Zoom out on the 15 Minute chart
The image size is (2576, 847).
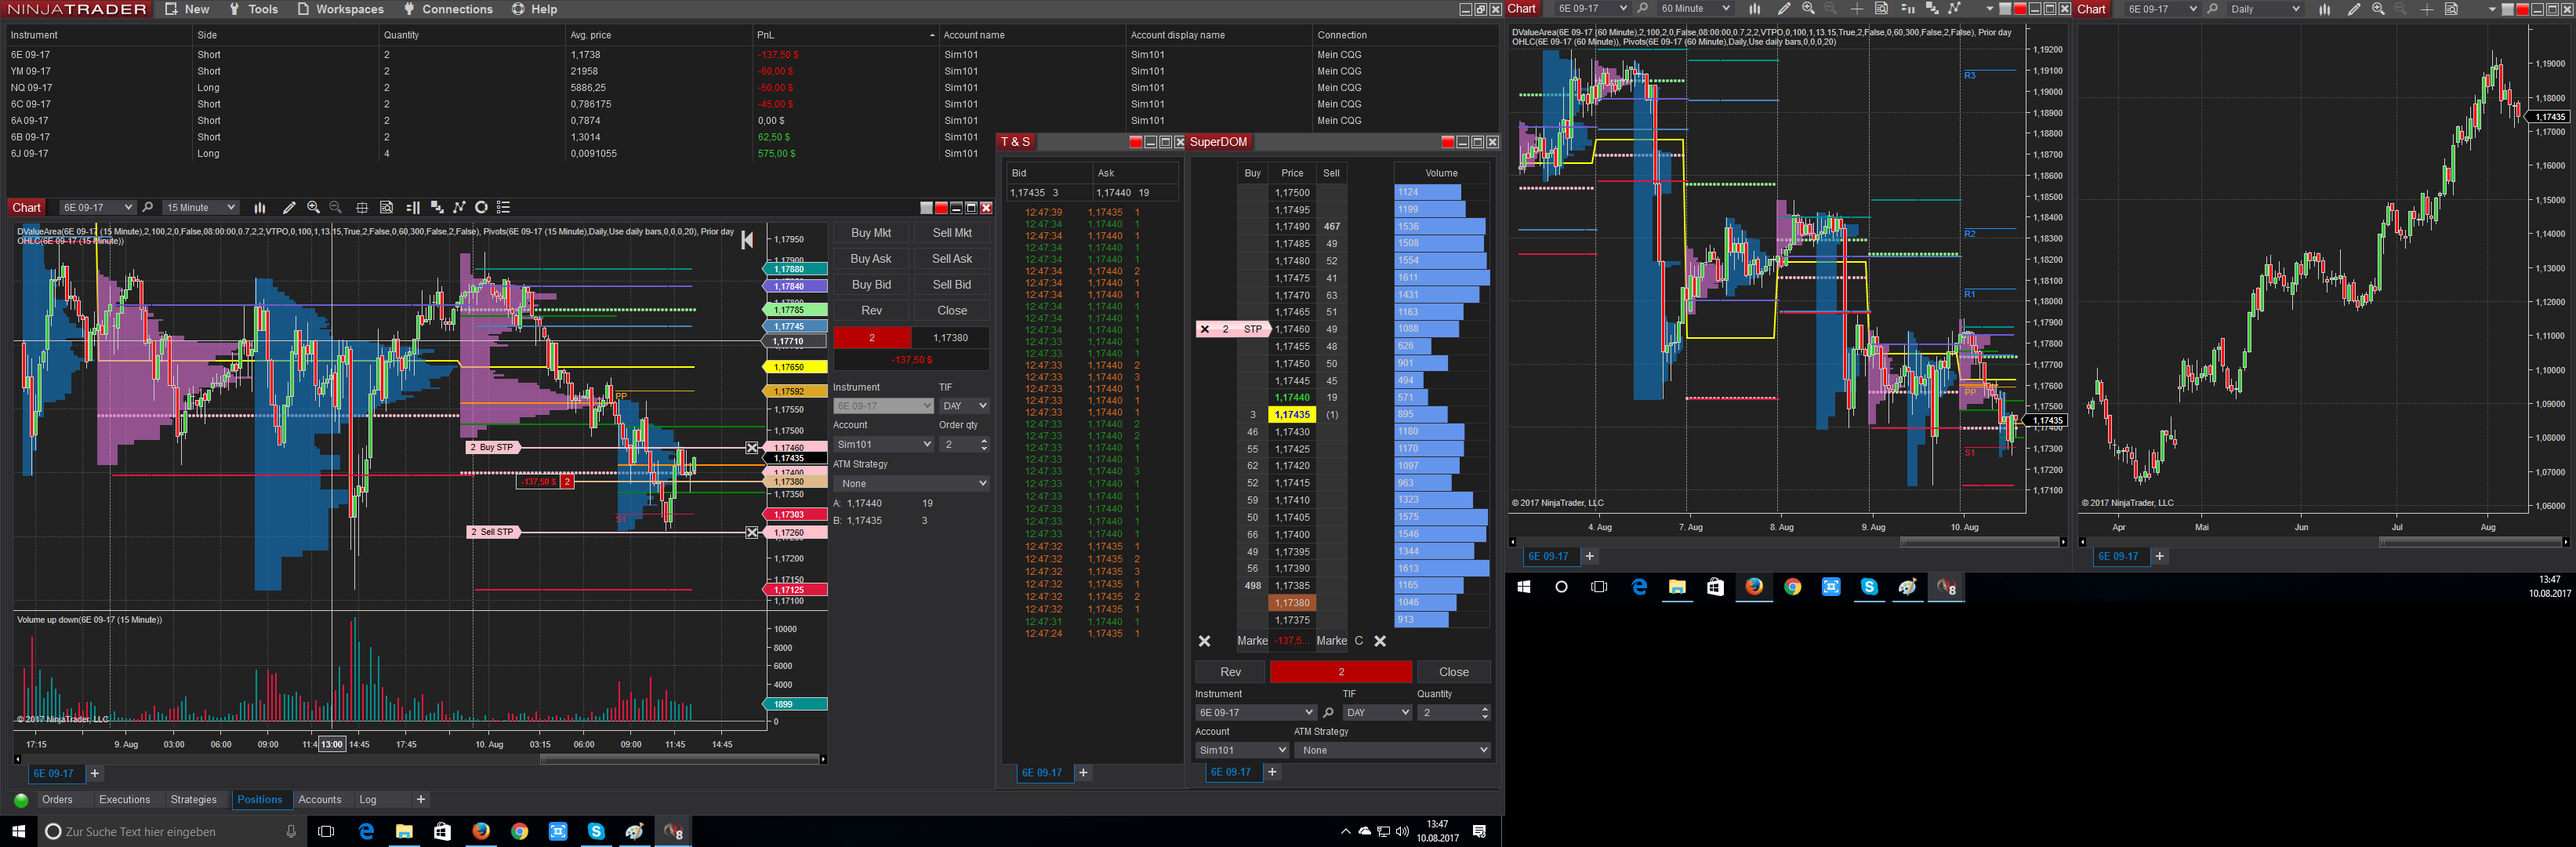(x=336, y=208)
